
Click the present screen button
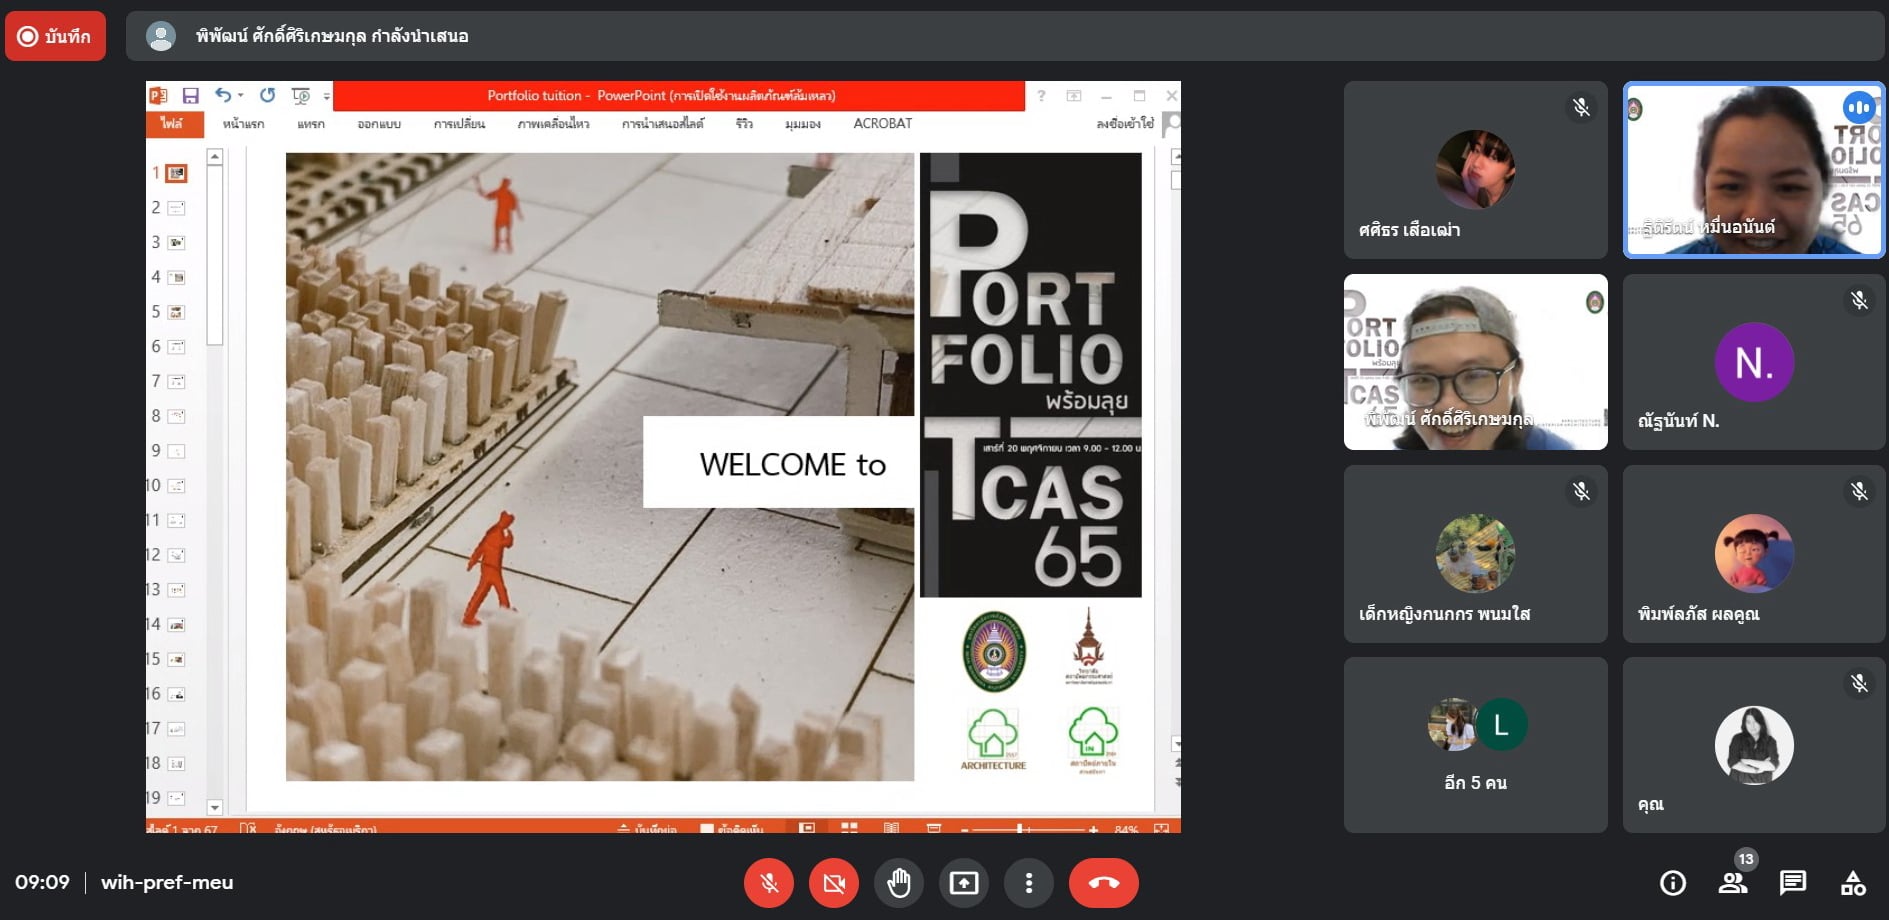coord(963,883)
